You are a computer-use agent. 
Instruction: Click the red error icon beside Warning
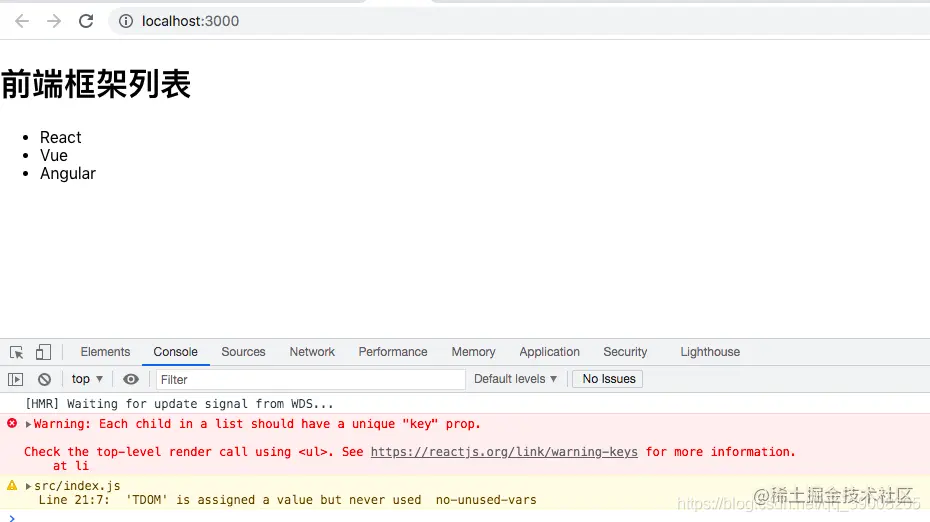coord(12,424)
